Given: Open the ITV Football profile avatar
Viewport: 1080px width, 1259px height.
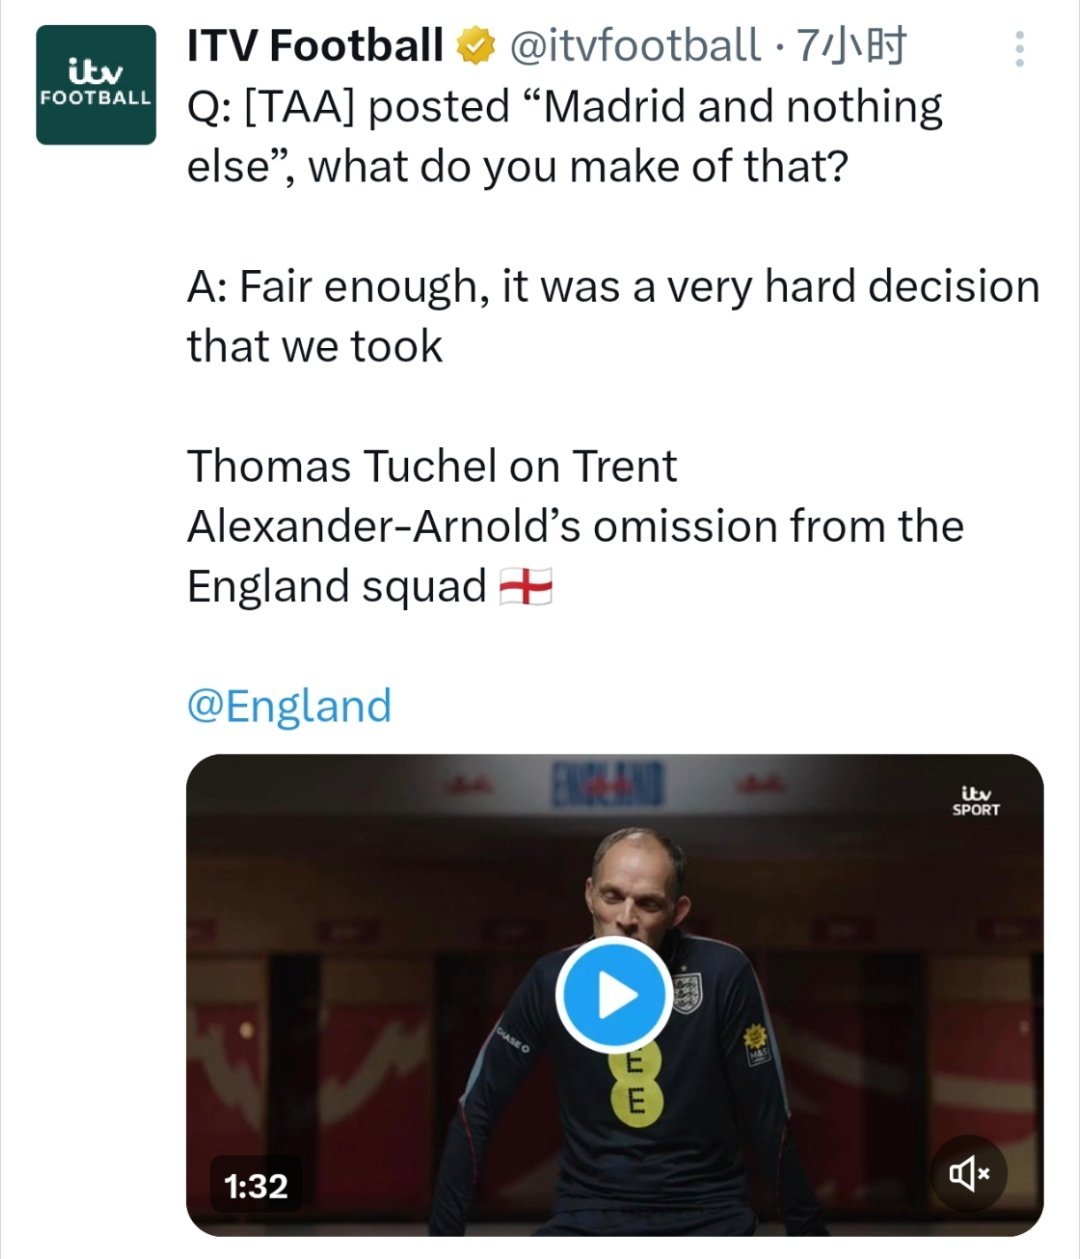Looking at the screenshot, I should [96, 85].
